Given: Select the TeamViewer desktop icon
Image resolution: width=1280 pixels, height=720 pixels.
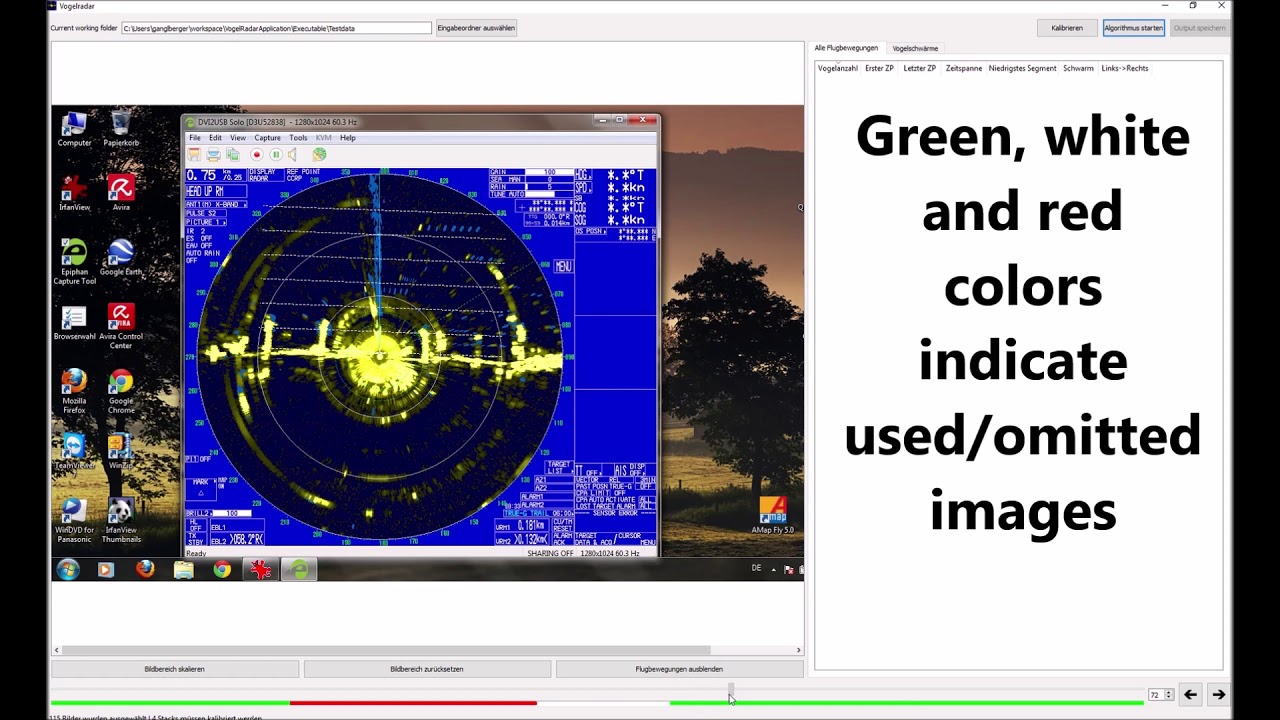Looking at the screenshot, I should click(x=74, y=452).
